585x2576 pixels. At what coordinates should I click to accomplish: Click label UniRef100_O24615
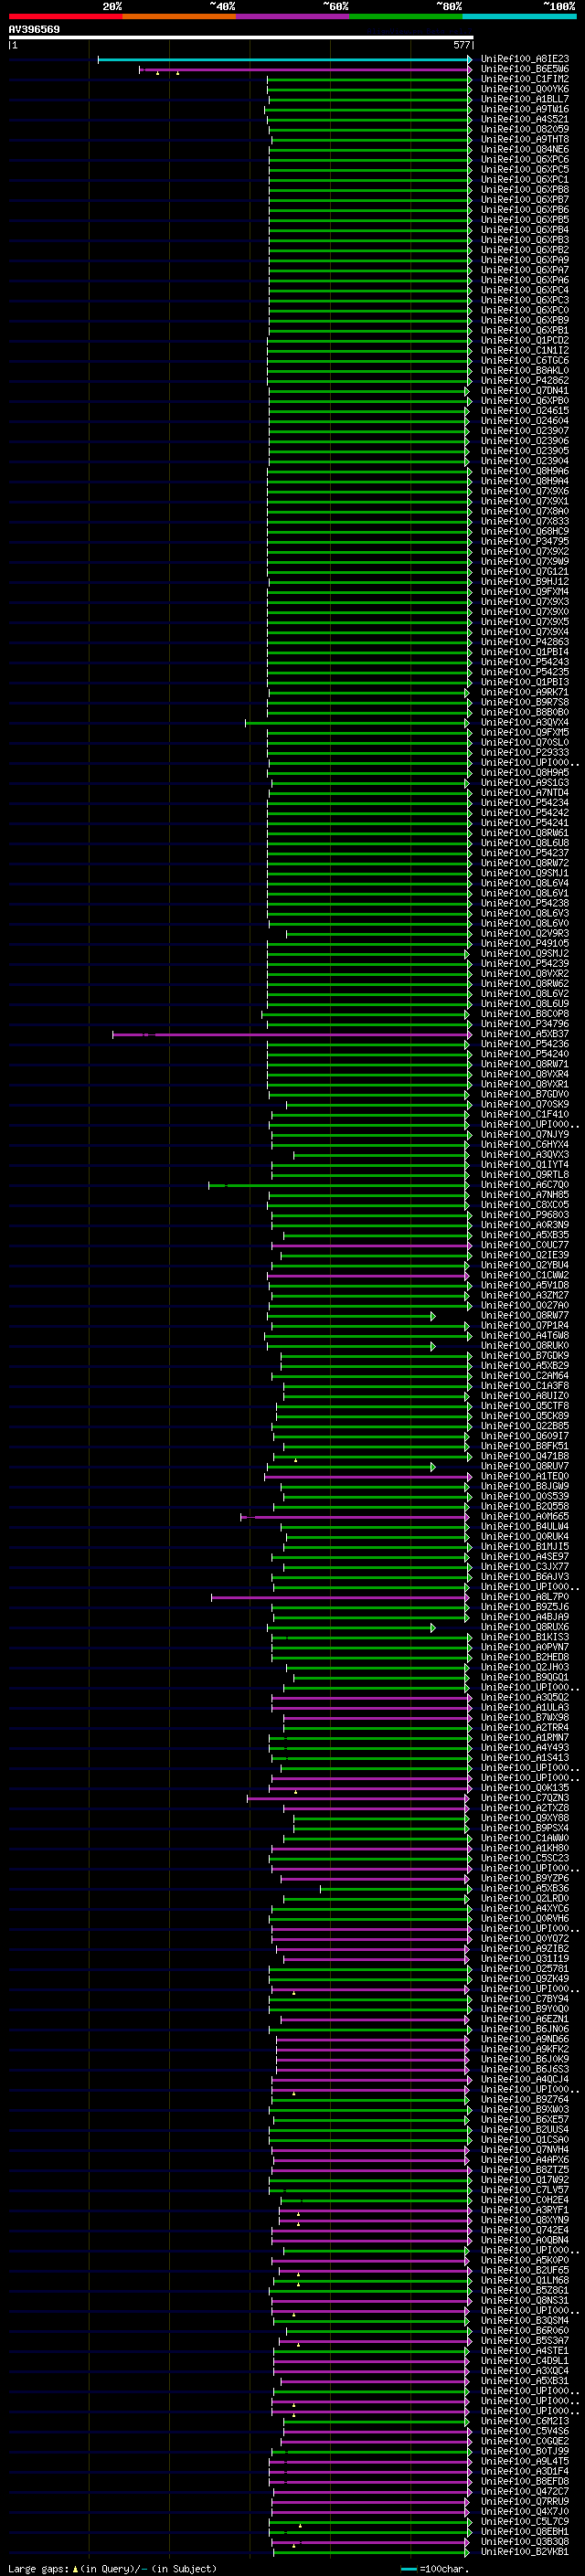[x=525, y=411]
